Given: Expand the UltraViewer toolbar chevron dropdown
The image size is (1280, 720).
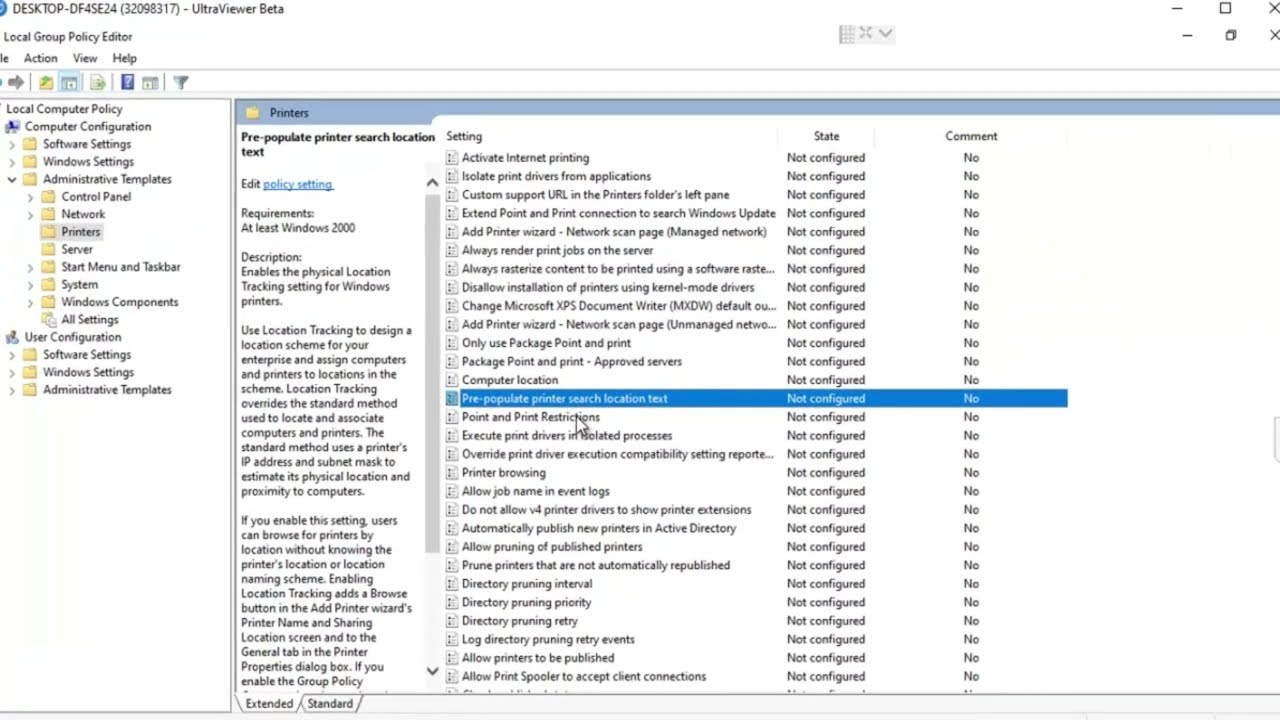Looking at the screenshot, I should pos(885,33).
